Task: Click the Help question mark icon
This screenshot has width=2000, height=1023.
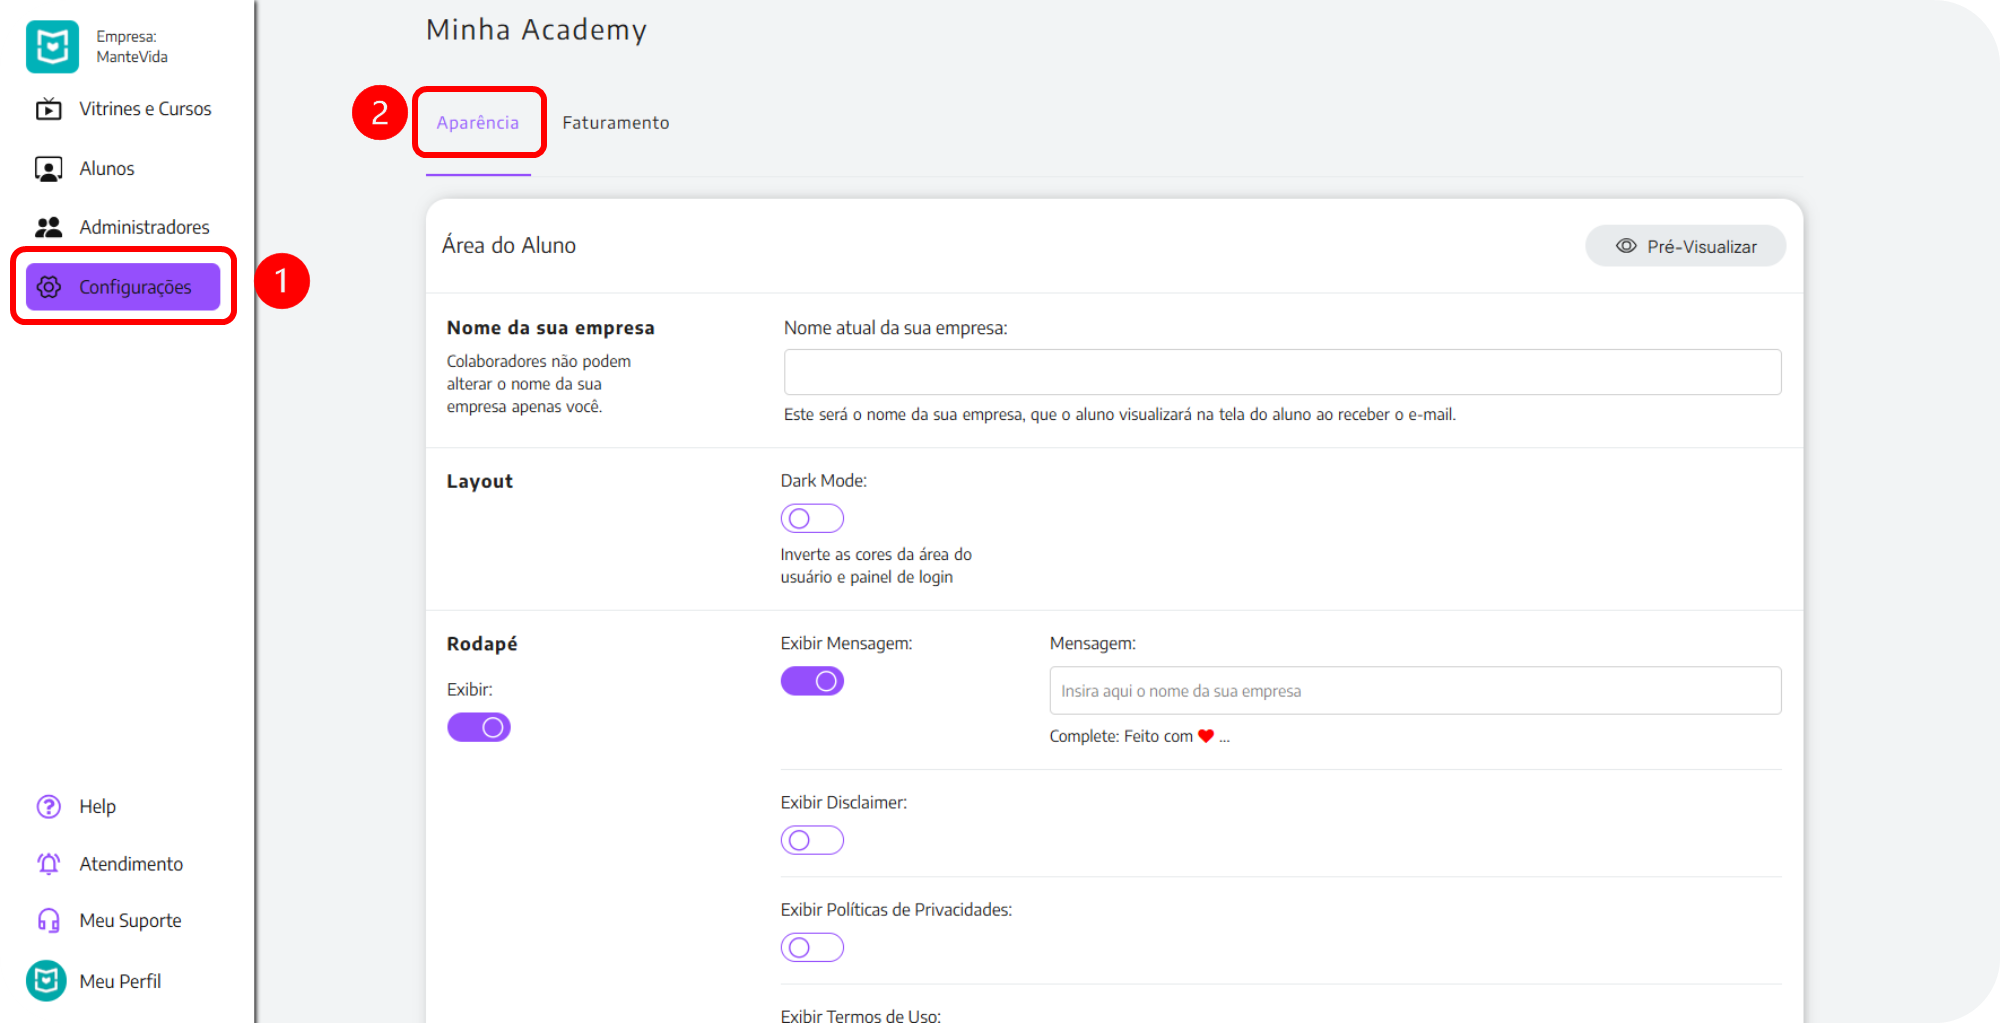Action: [49, 806]
